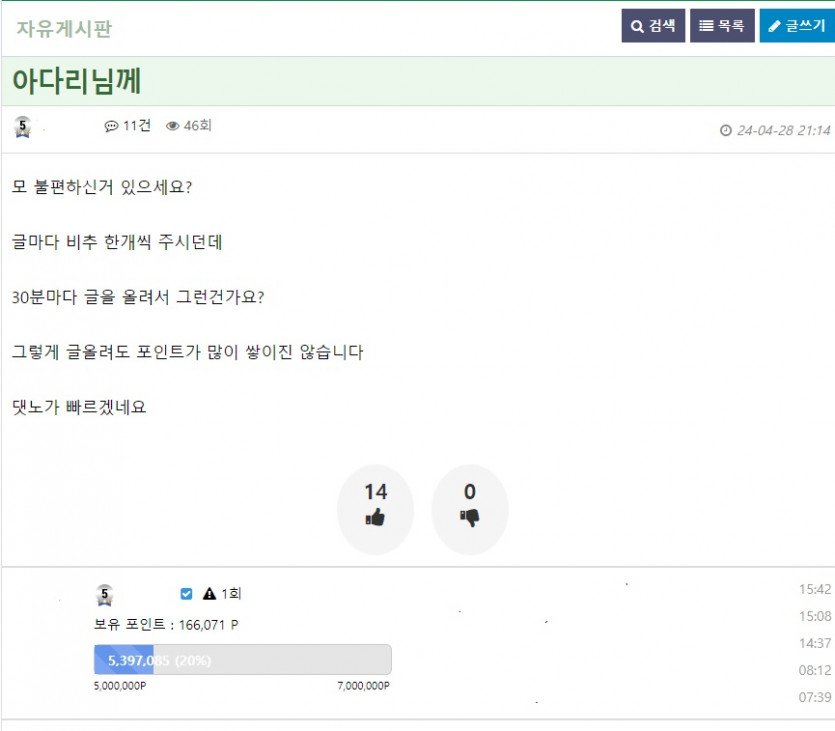Select the line about 포인트가 많이 쌓이진 않습니다
This screenshot has width=835, height=731.
click(x=187, y=352)
